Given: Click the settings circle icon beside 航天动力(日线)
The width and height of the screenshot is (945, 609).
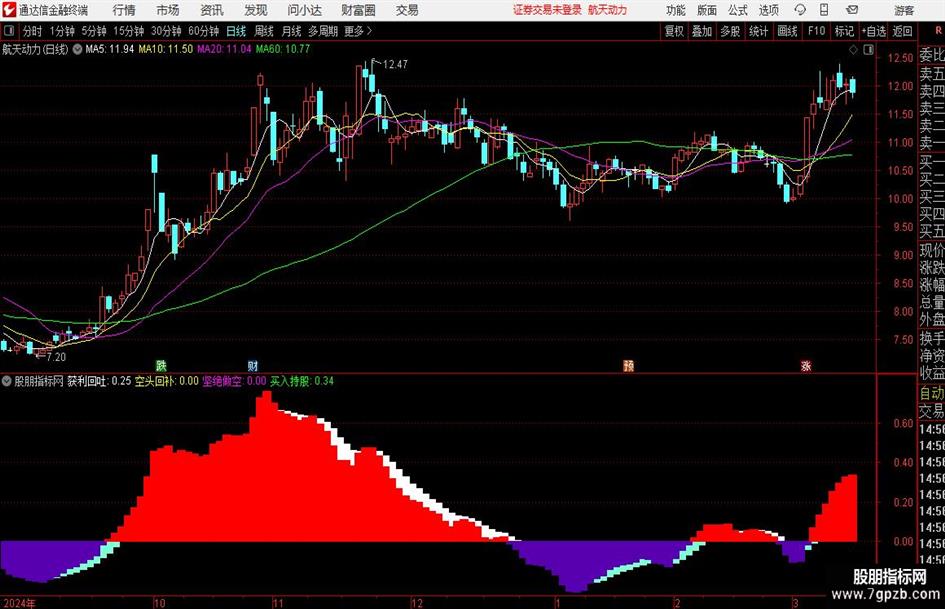Looking at the screenshot, I should (77, 49).
